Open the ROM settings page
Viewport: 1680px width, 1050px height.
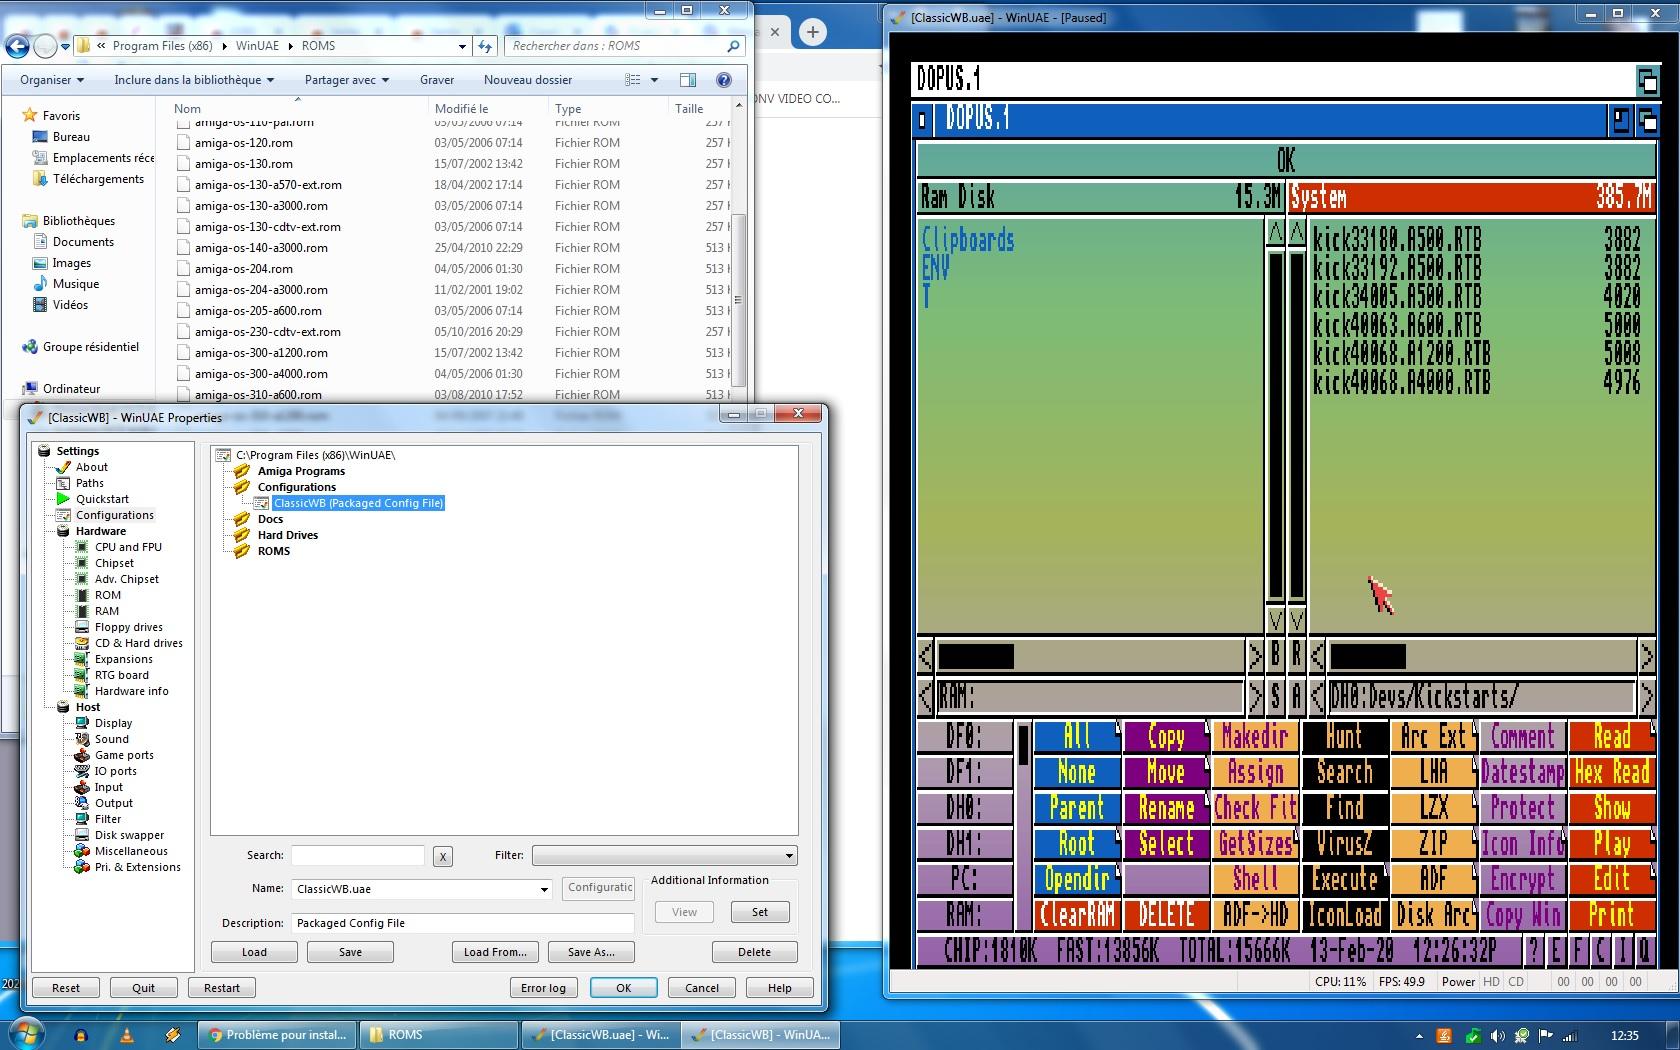pos(107,595)
